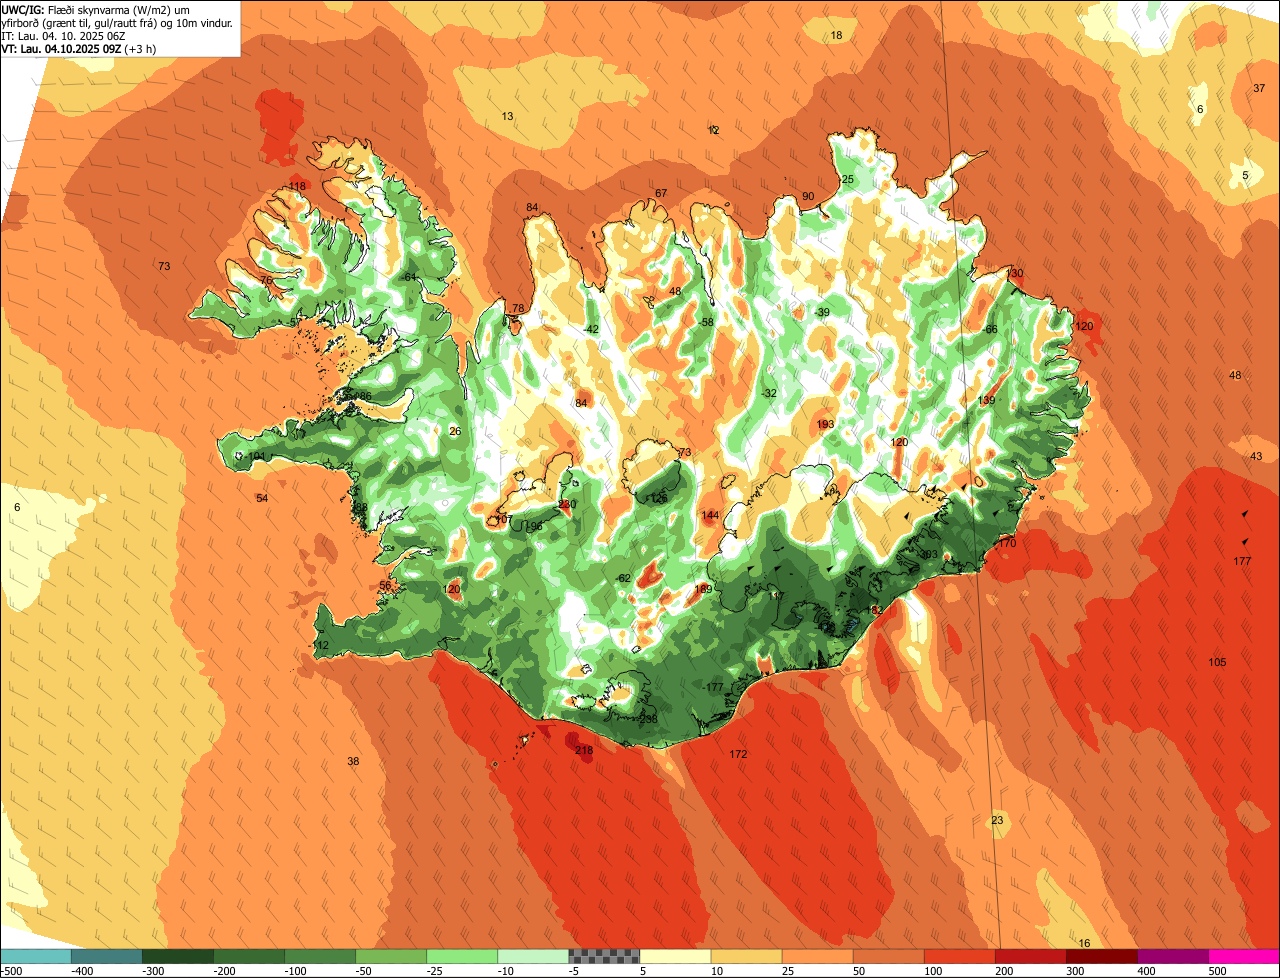Click the red-orange swatch between 100 and 200
The image size is (1280, 978).
(x=960, y=956)
